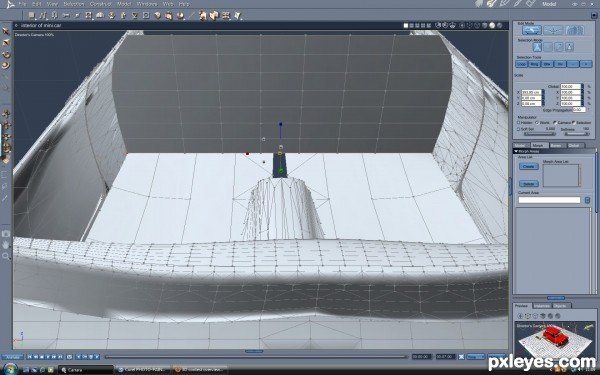Open the Construct menu

tap(100, 4)
